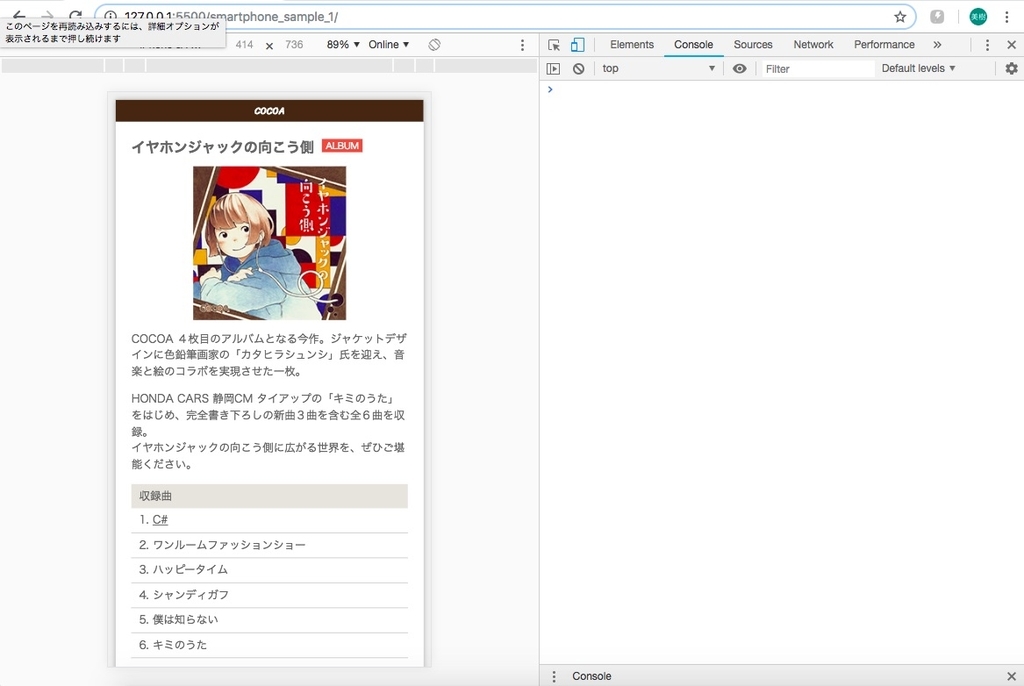1024x686 pixels.
Task: Click the red ALBUM badge
Action: point(341,145)
